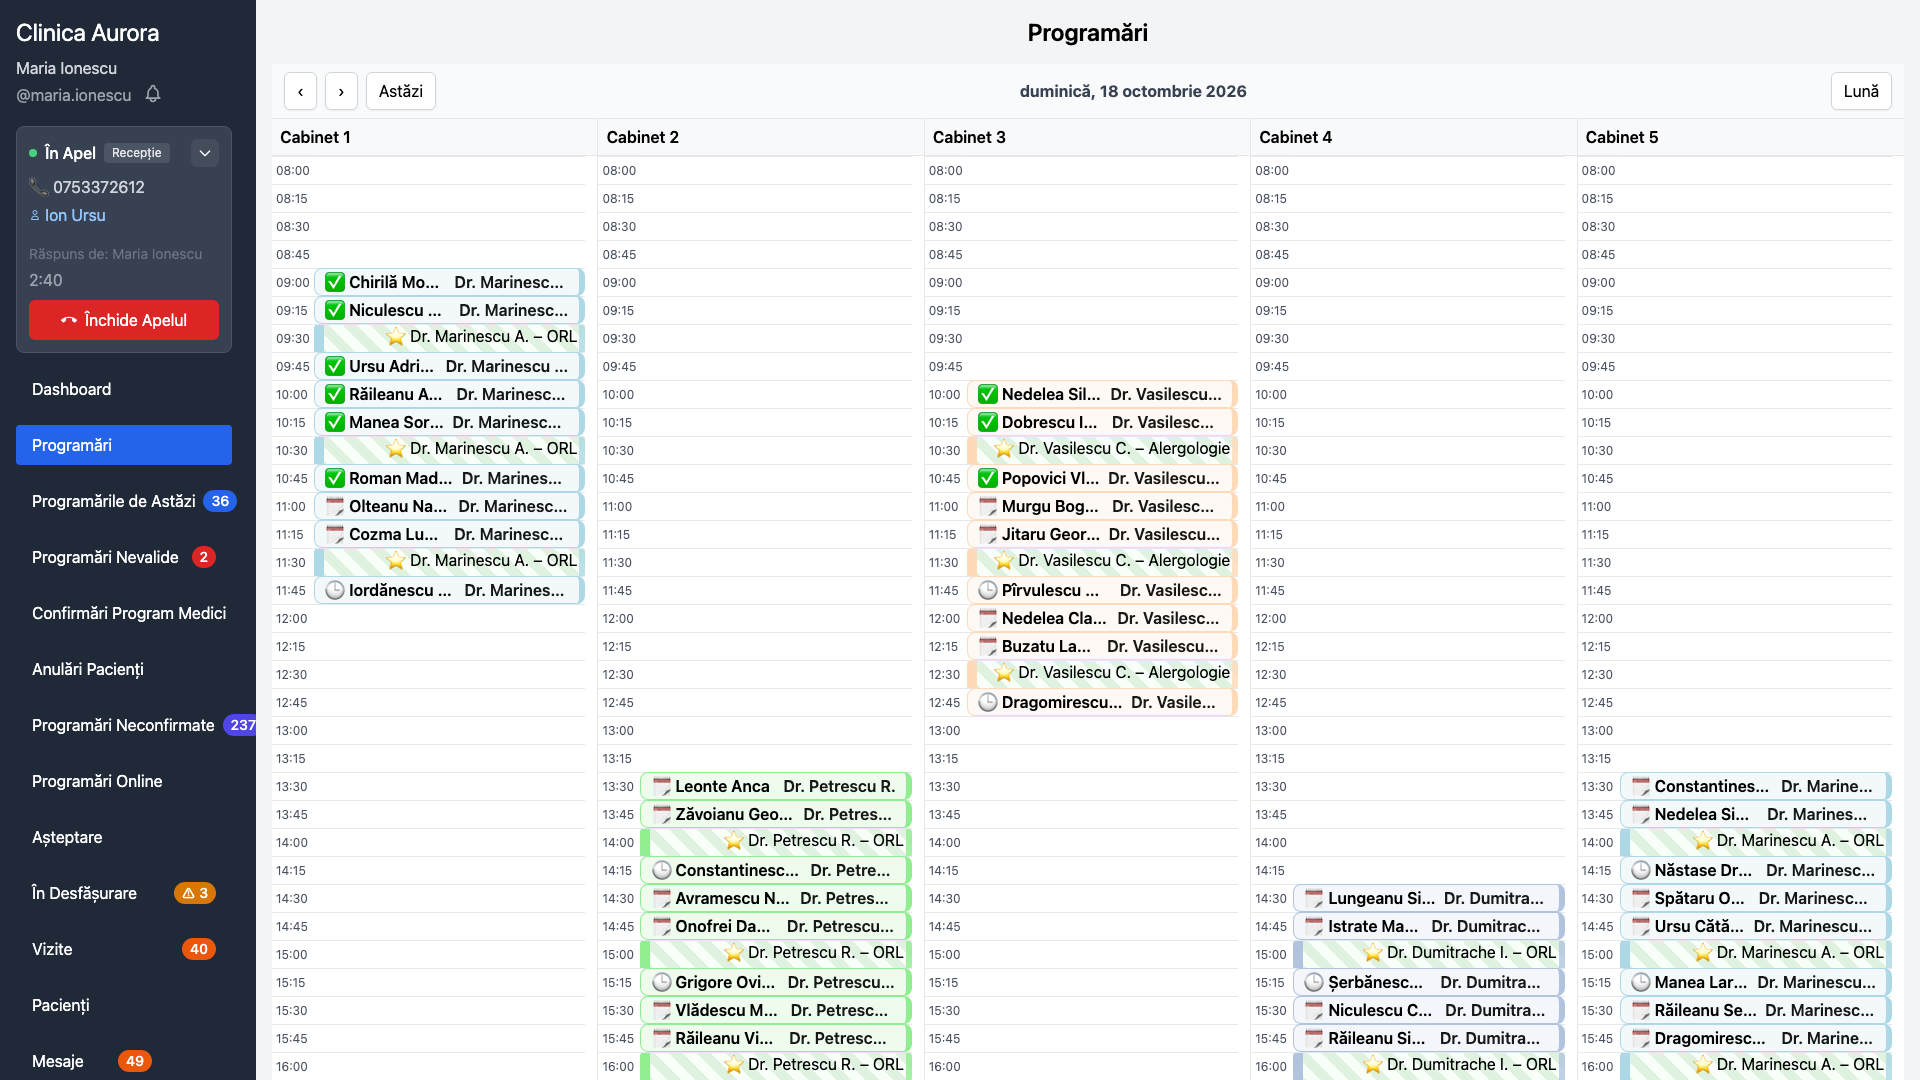Viewport: 1920px width, 1080px height.
Task: Click clock icon on Năstase Dr... appointment
Action: pos(1641,870)
